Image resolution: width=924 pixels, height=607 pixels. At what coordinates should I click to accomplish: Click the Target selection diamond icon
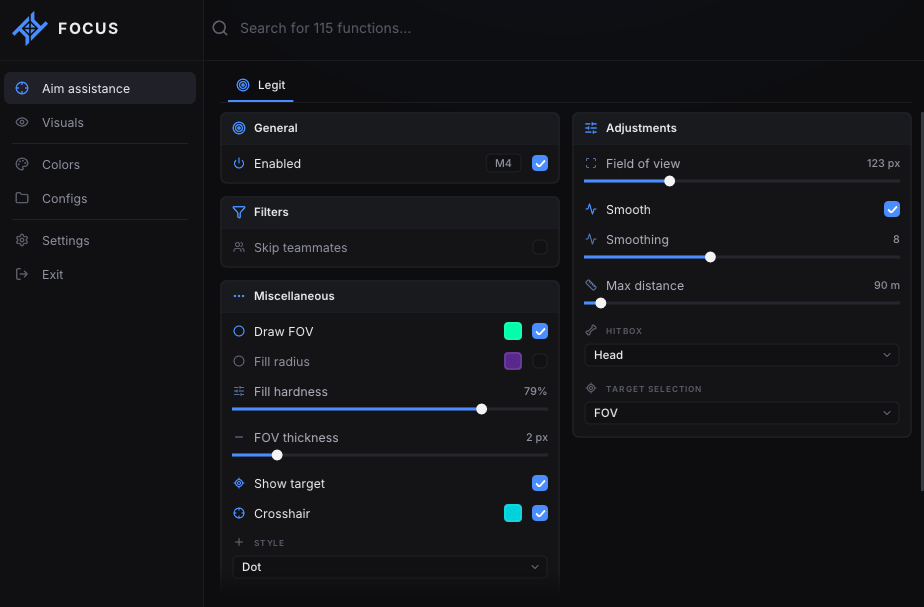click(x=591, y=388)
